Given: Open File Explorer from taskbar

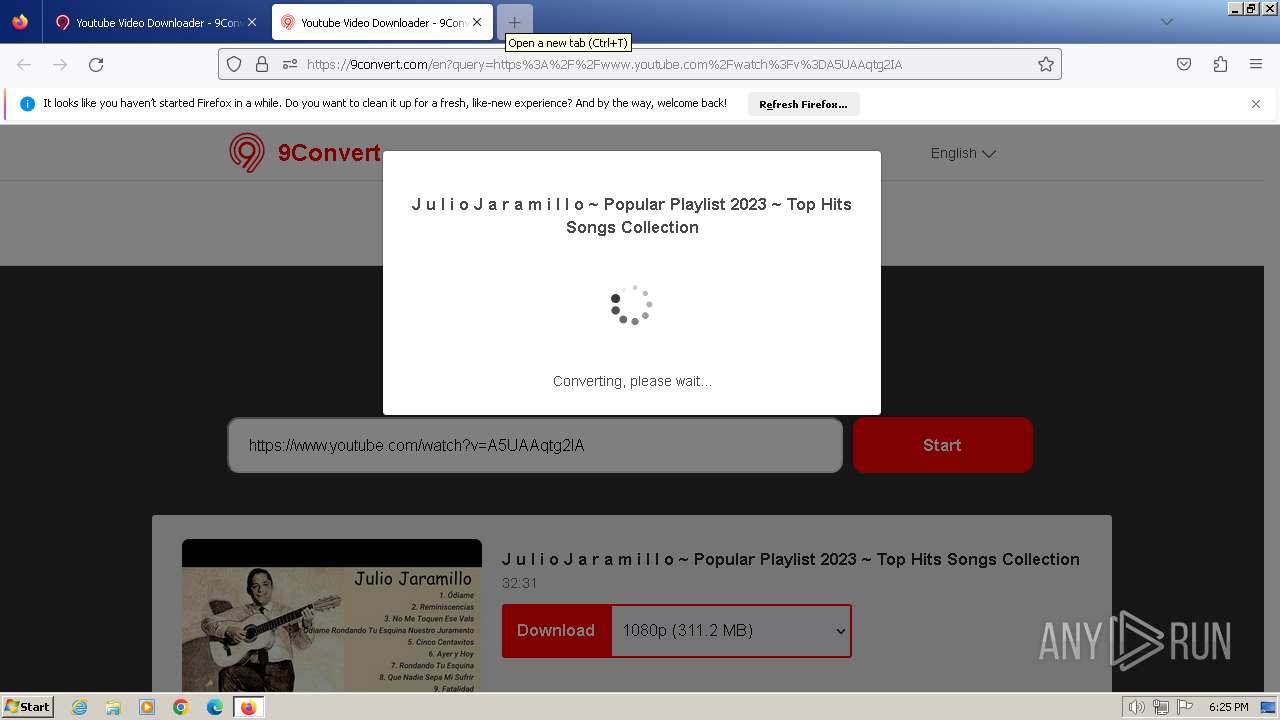Looking at the screenshot, I should (x=113, y=707).
